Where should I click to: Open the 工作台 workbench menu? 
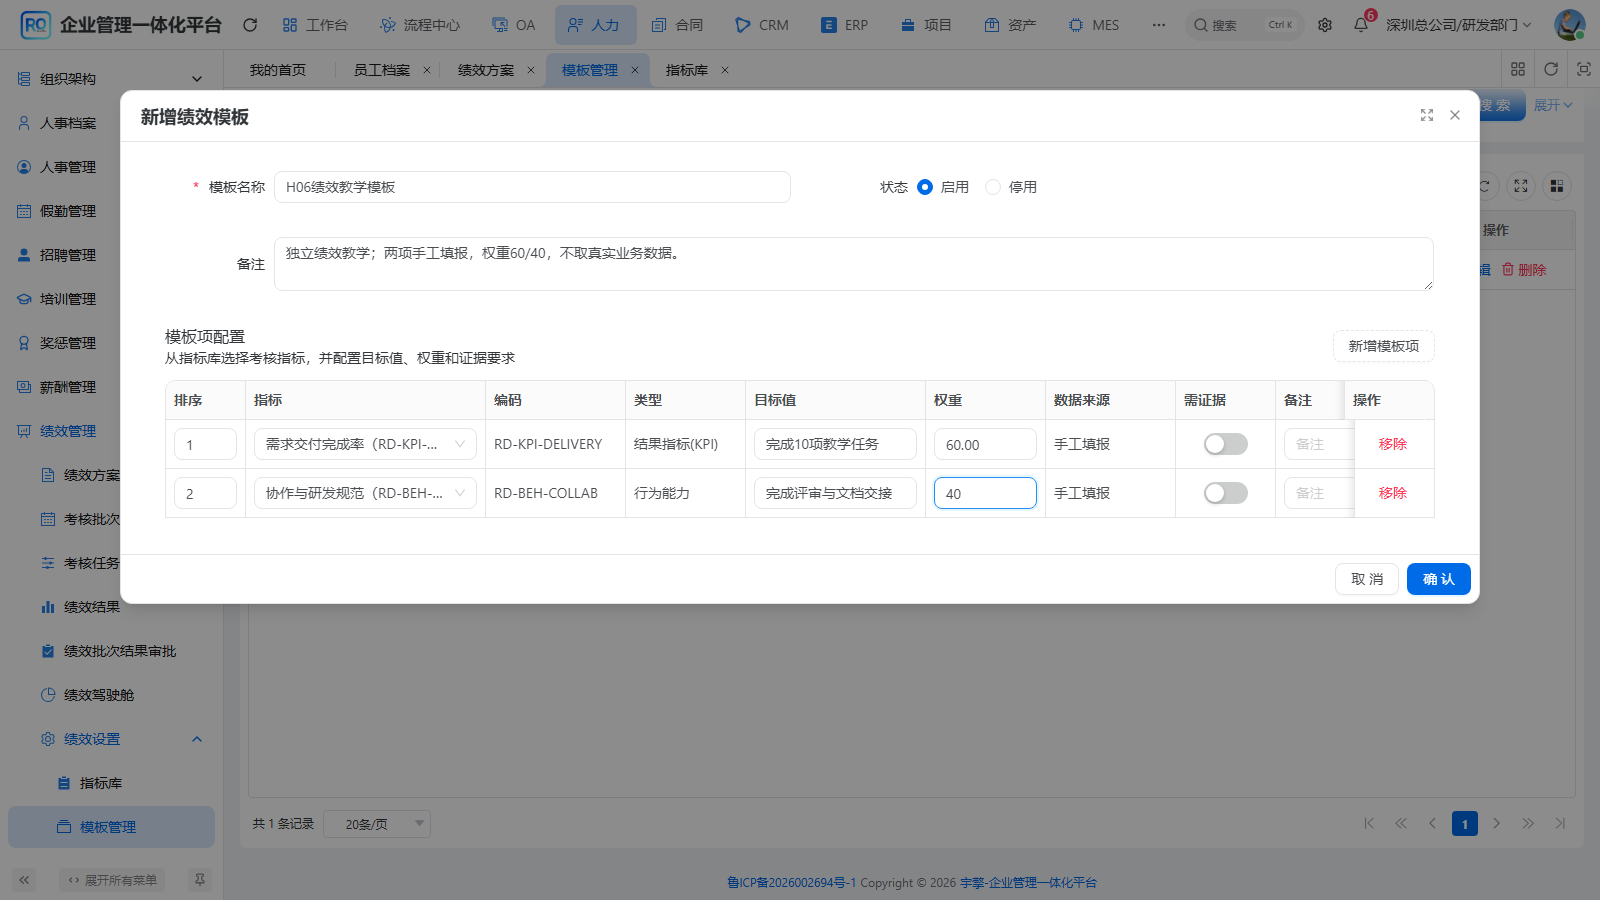click(315, 25)
